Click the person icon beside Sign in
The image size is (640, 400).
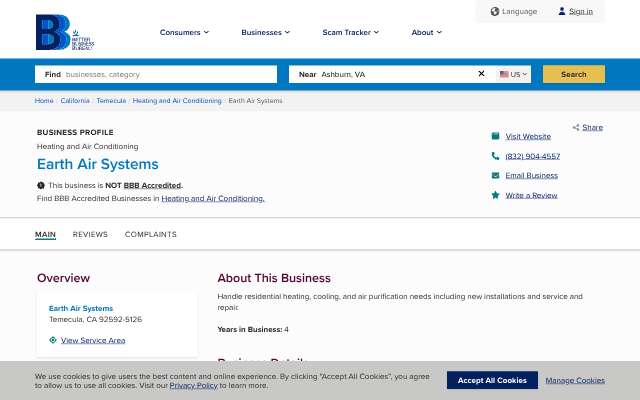pyautogui.click(x=562, y=11)
